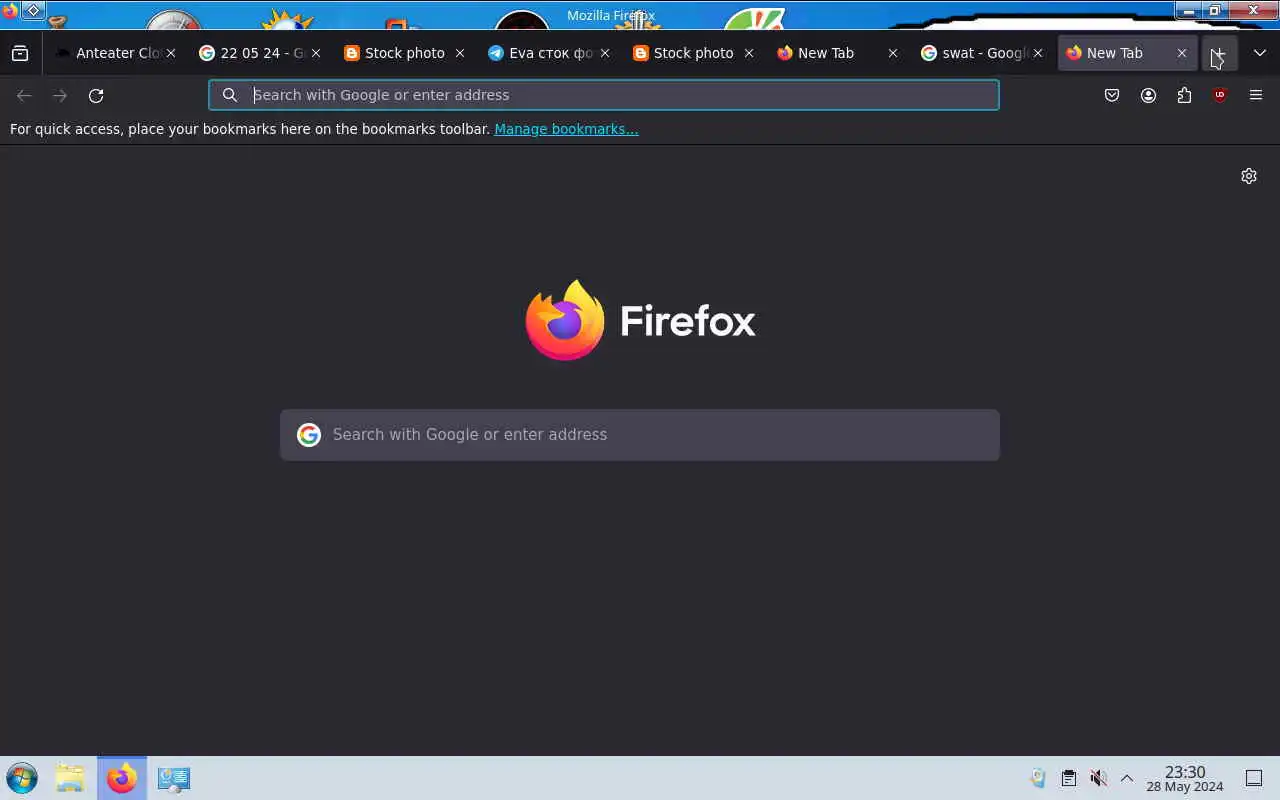This screenshot has height=800, width=1280.
Task: Open a new tab with plus button
Action: point(1219,53)
